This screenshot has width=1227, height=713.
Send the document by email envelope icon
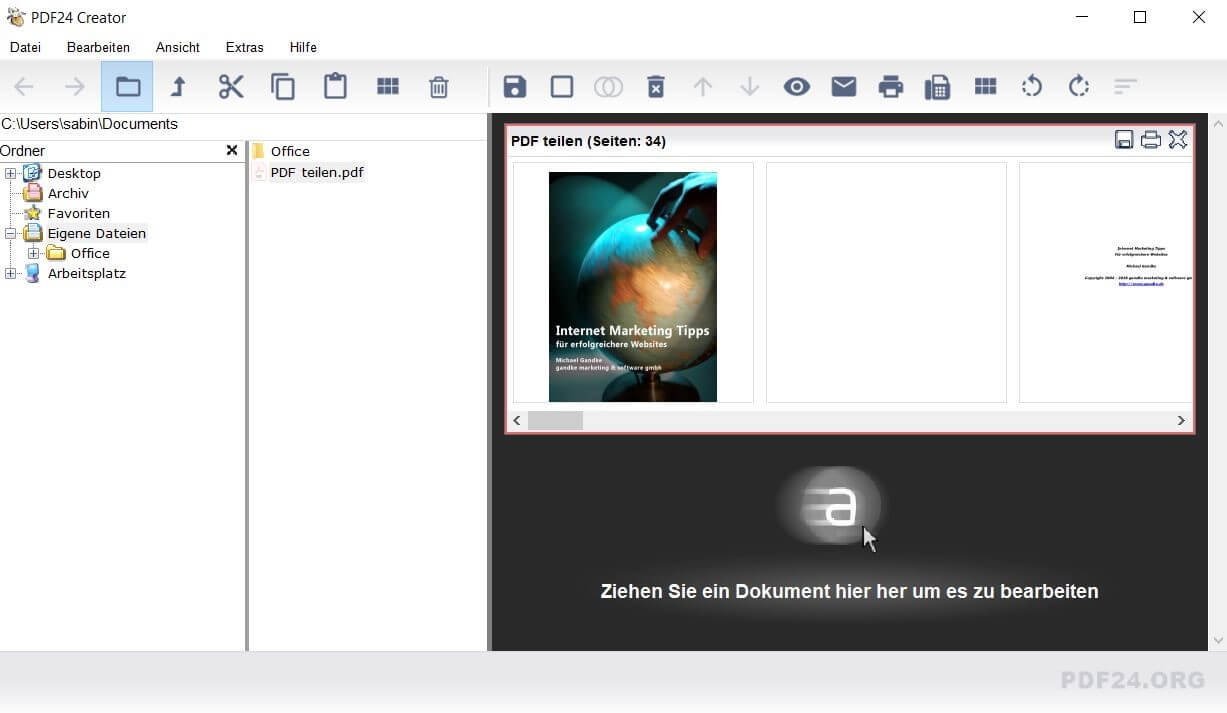844,87
